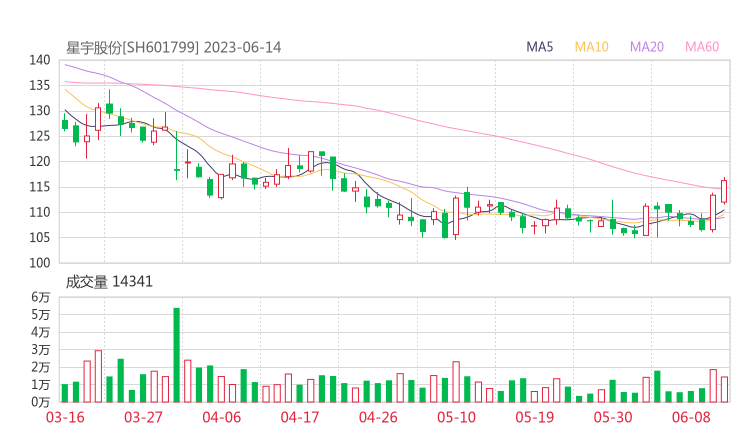Click the 100 price axis label
The image size is (740, 440).
[x=39, y=263]
